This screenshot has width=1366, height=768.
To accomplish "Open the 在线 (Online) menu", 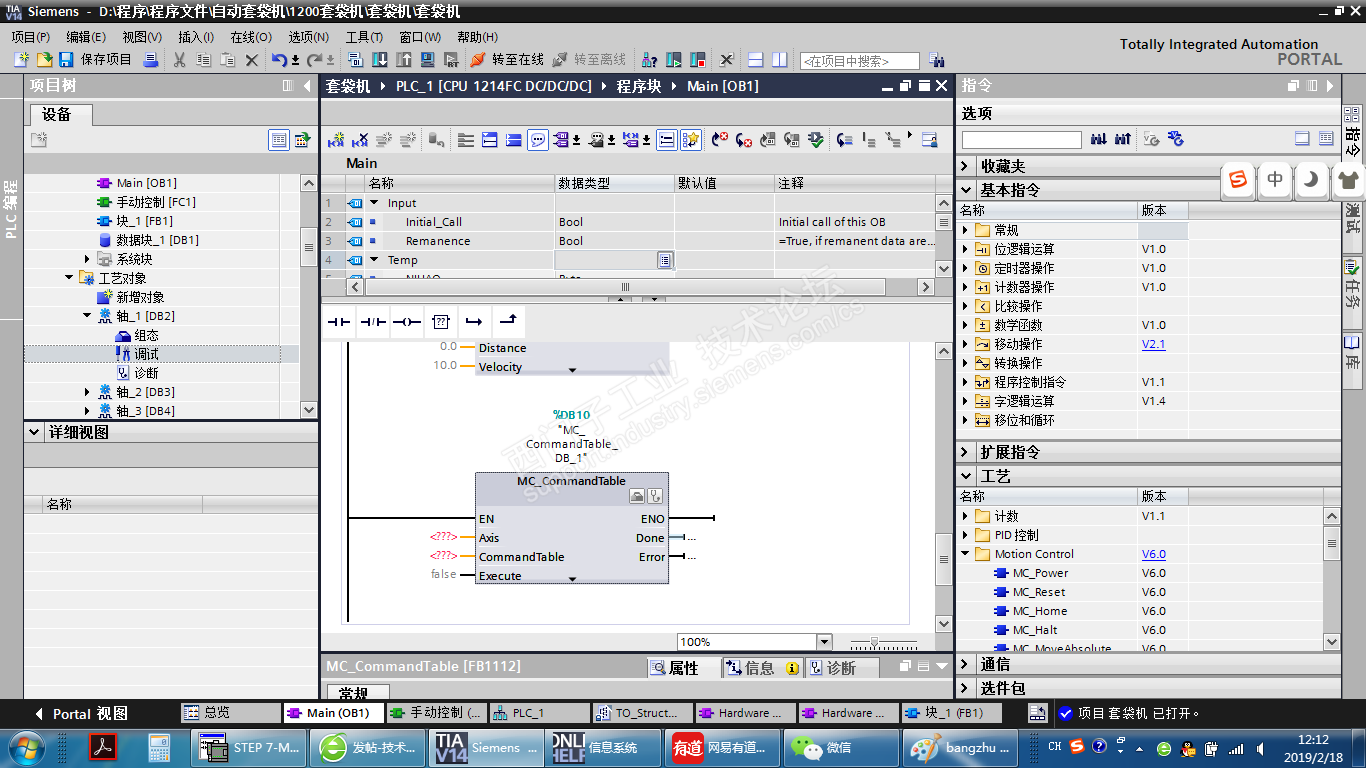I will pyautogui.click(x=251, y=37).
